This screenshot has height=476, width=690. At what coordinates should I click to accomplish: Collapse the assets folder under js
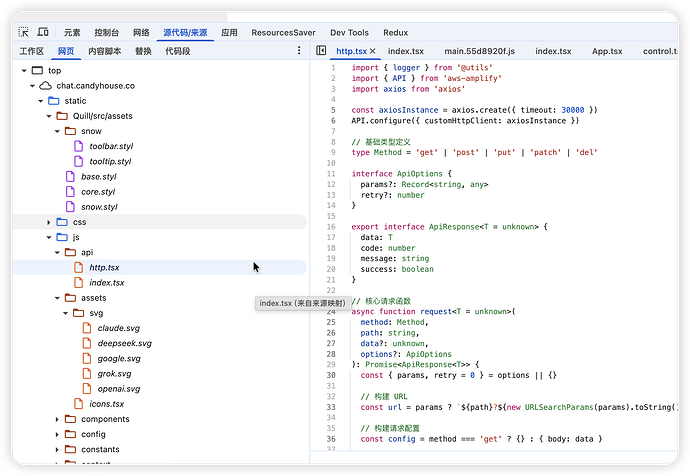coord(57,298)
